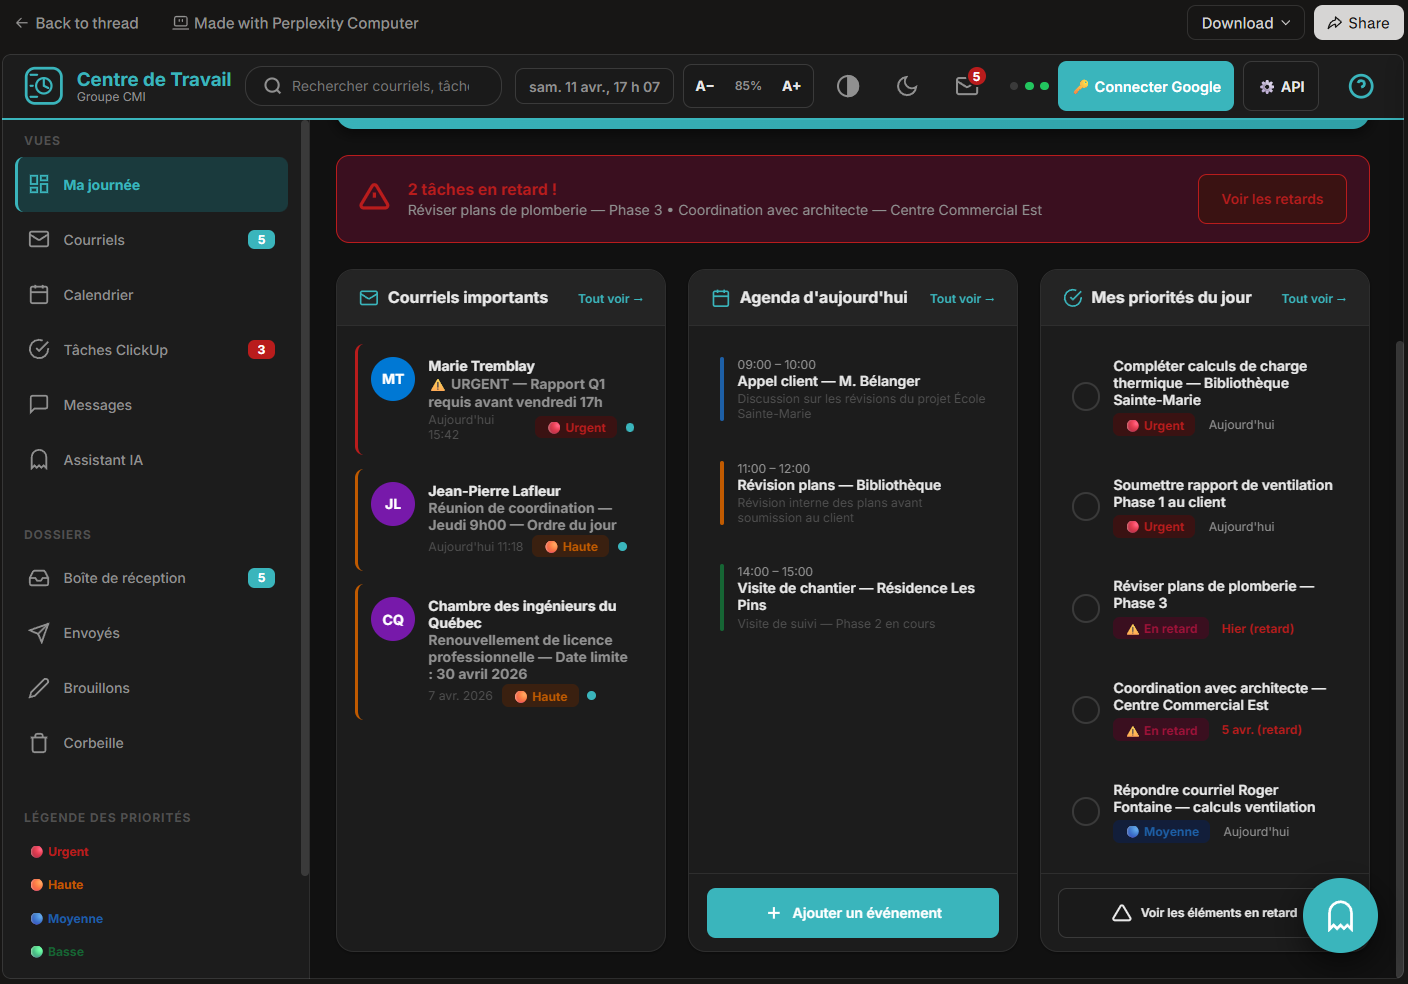The width and height of the screenshot is (1408, 984).
Task: Toggle the high contrast mode icon
Action: click(848, 86)
